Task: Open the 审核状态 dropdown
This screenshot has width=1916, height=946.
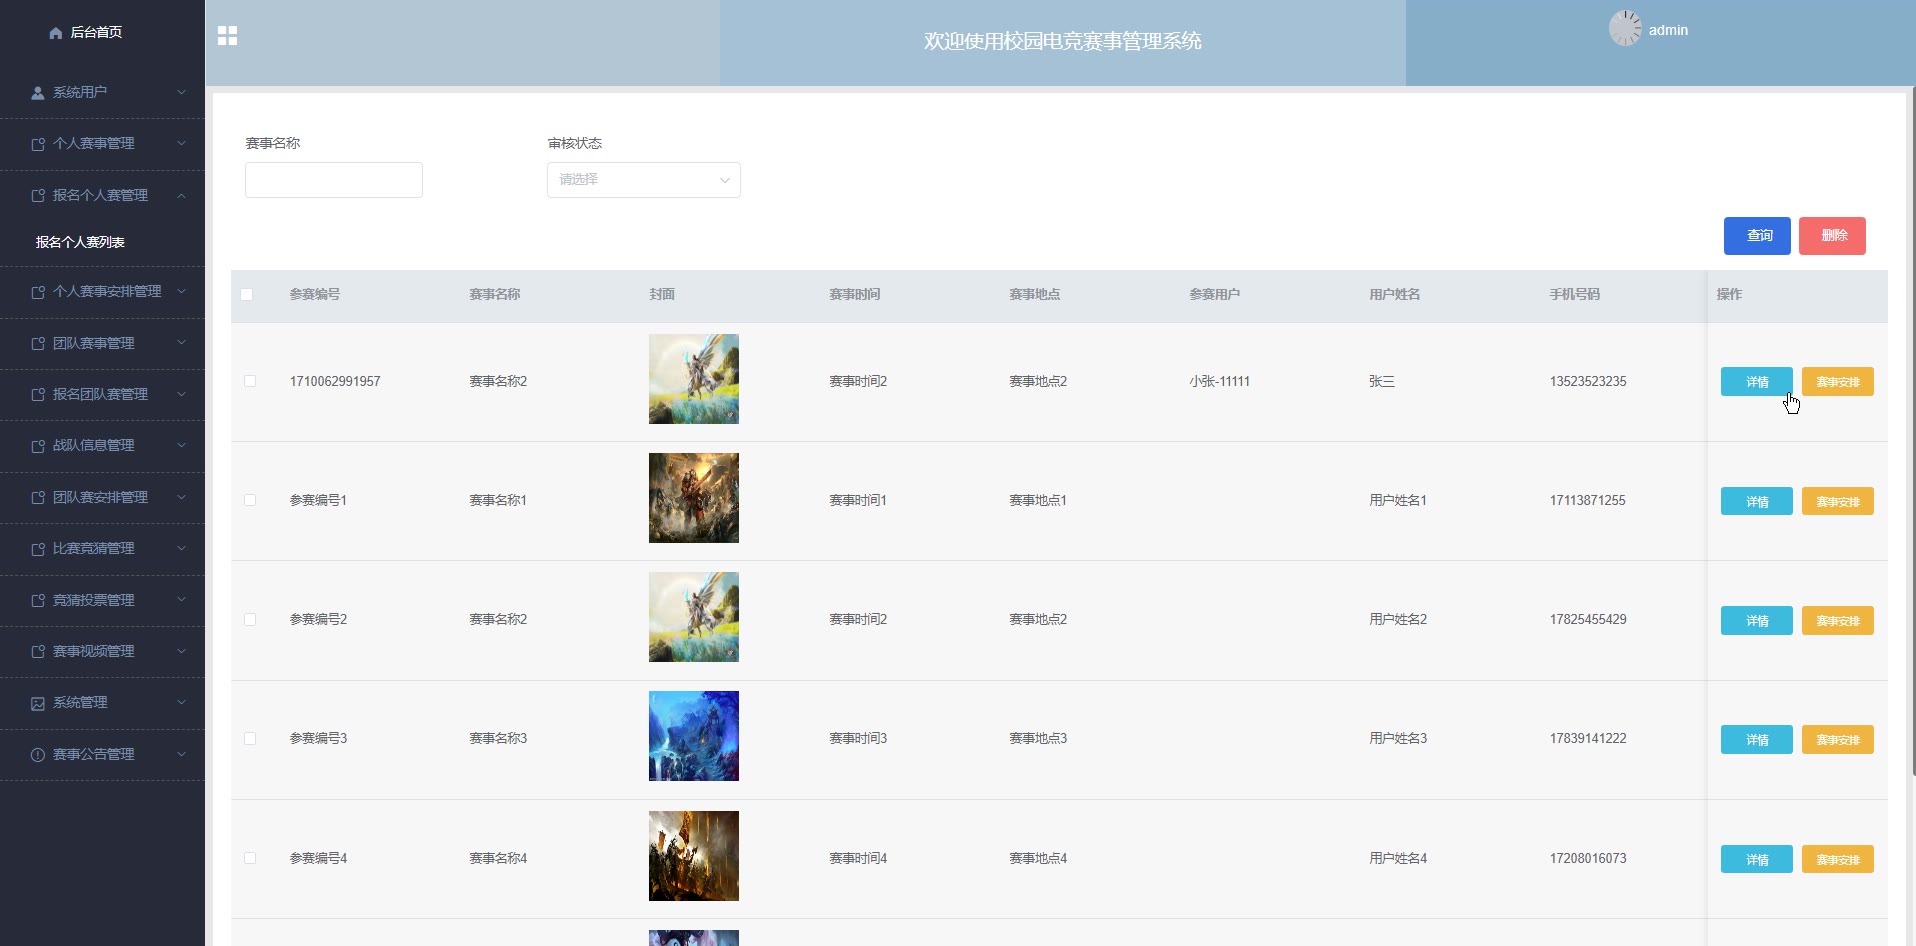Action: pos(644,180)
